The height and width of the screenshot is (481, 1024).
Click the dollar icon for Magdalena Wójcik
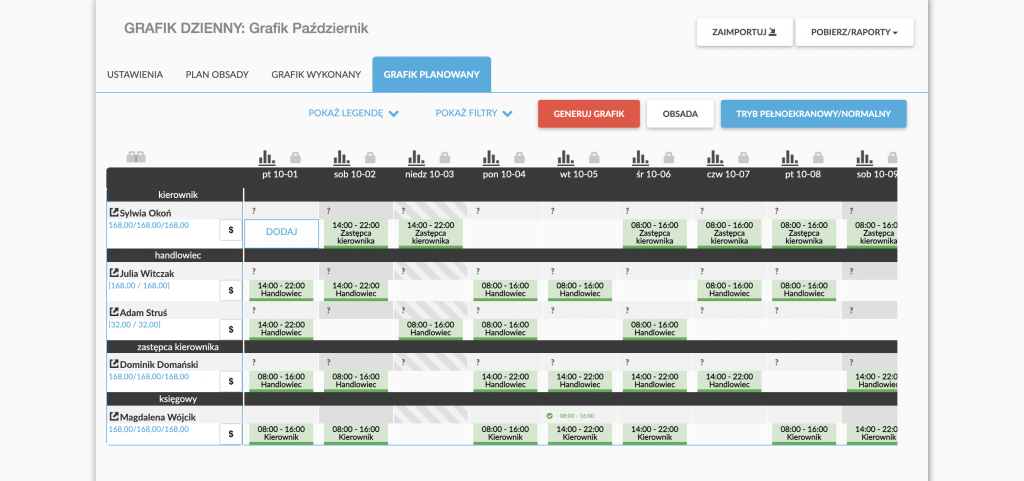point(230,433)
